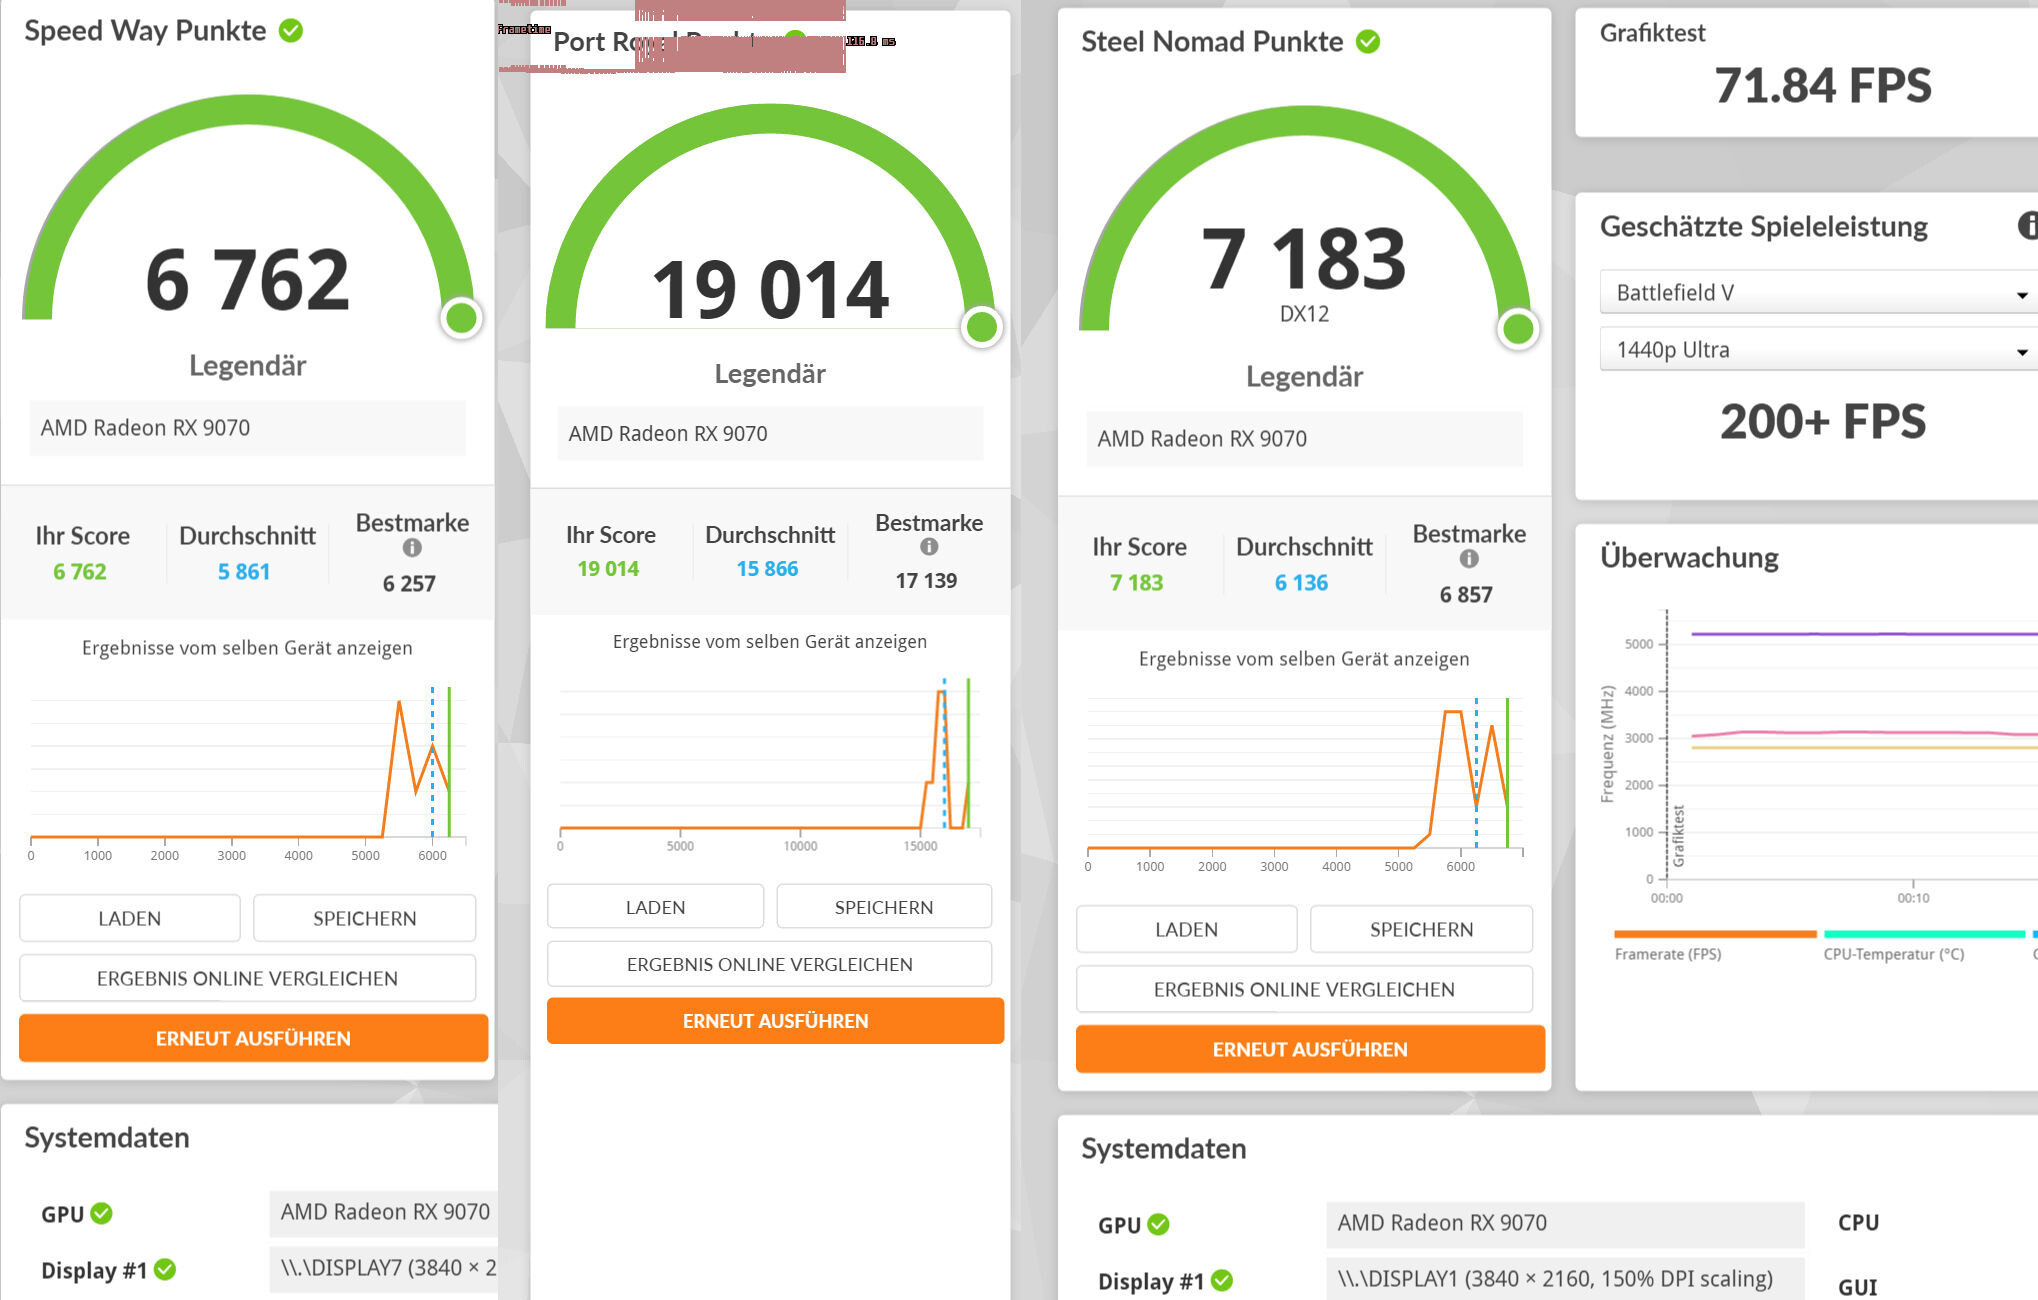The image size is (2038, 1300).
Task: Toggle the CPU-Temperatur legend in Überwachung
Action: pyautogui.click(x=1893, y=954)
